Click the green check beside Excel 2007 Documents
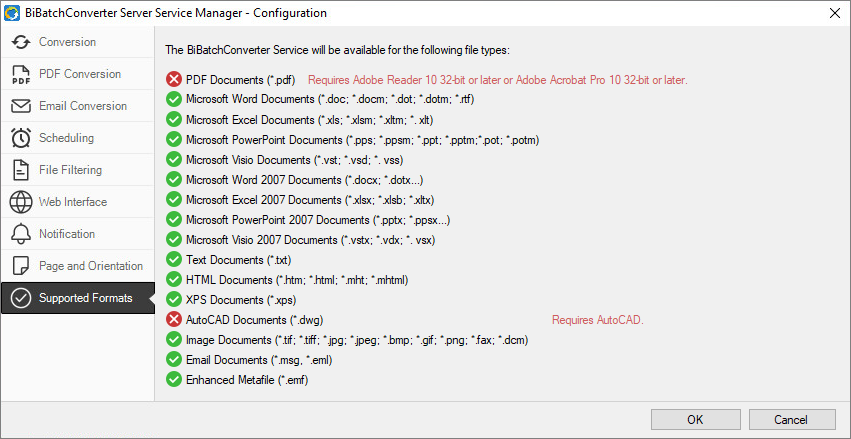The image size is (851, 439). tap(174, 200)
